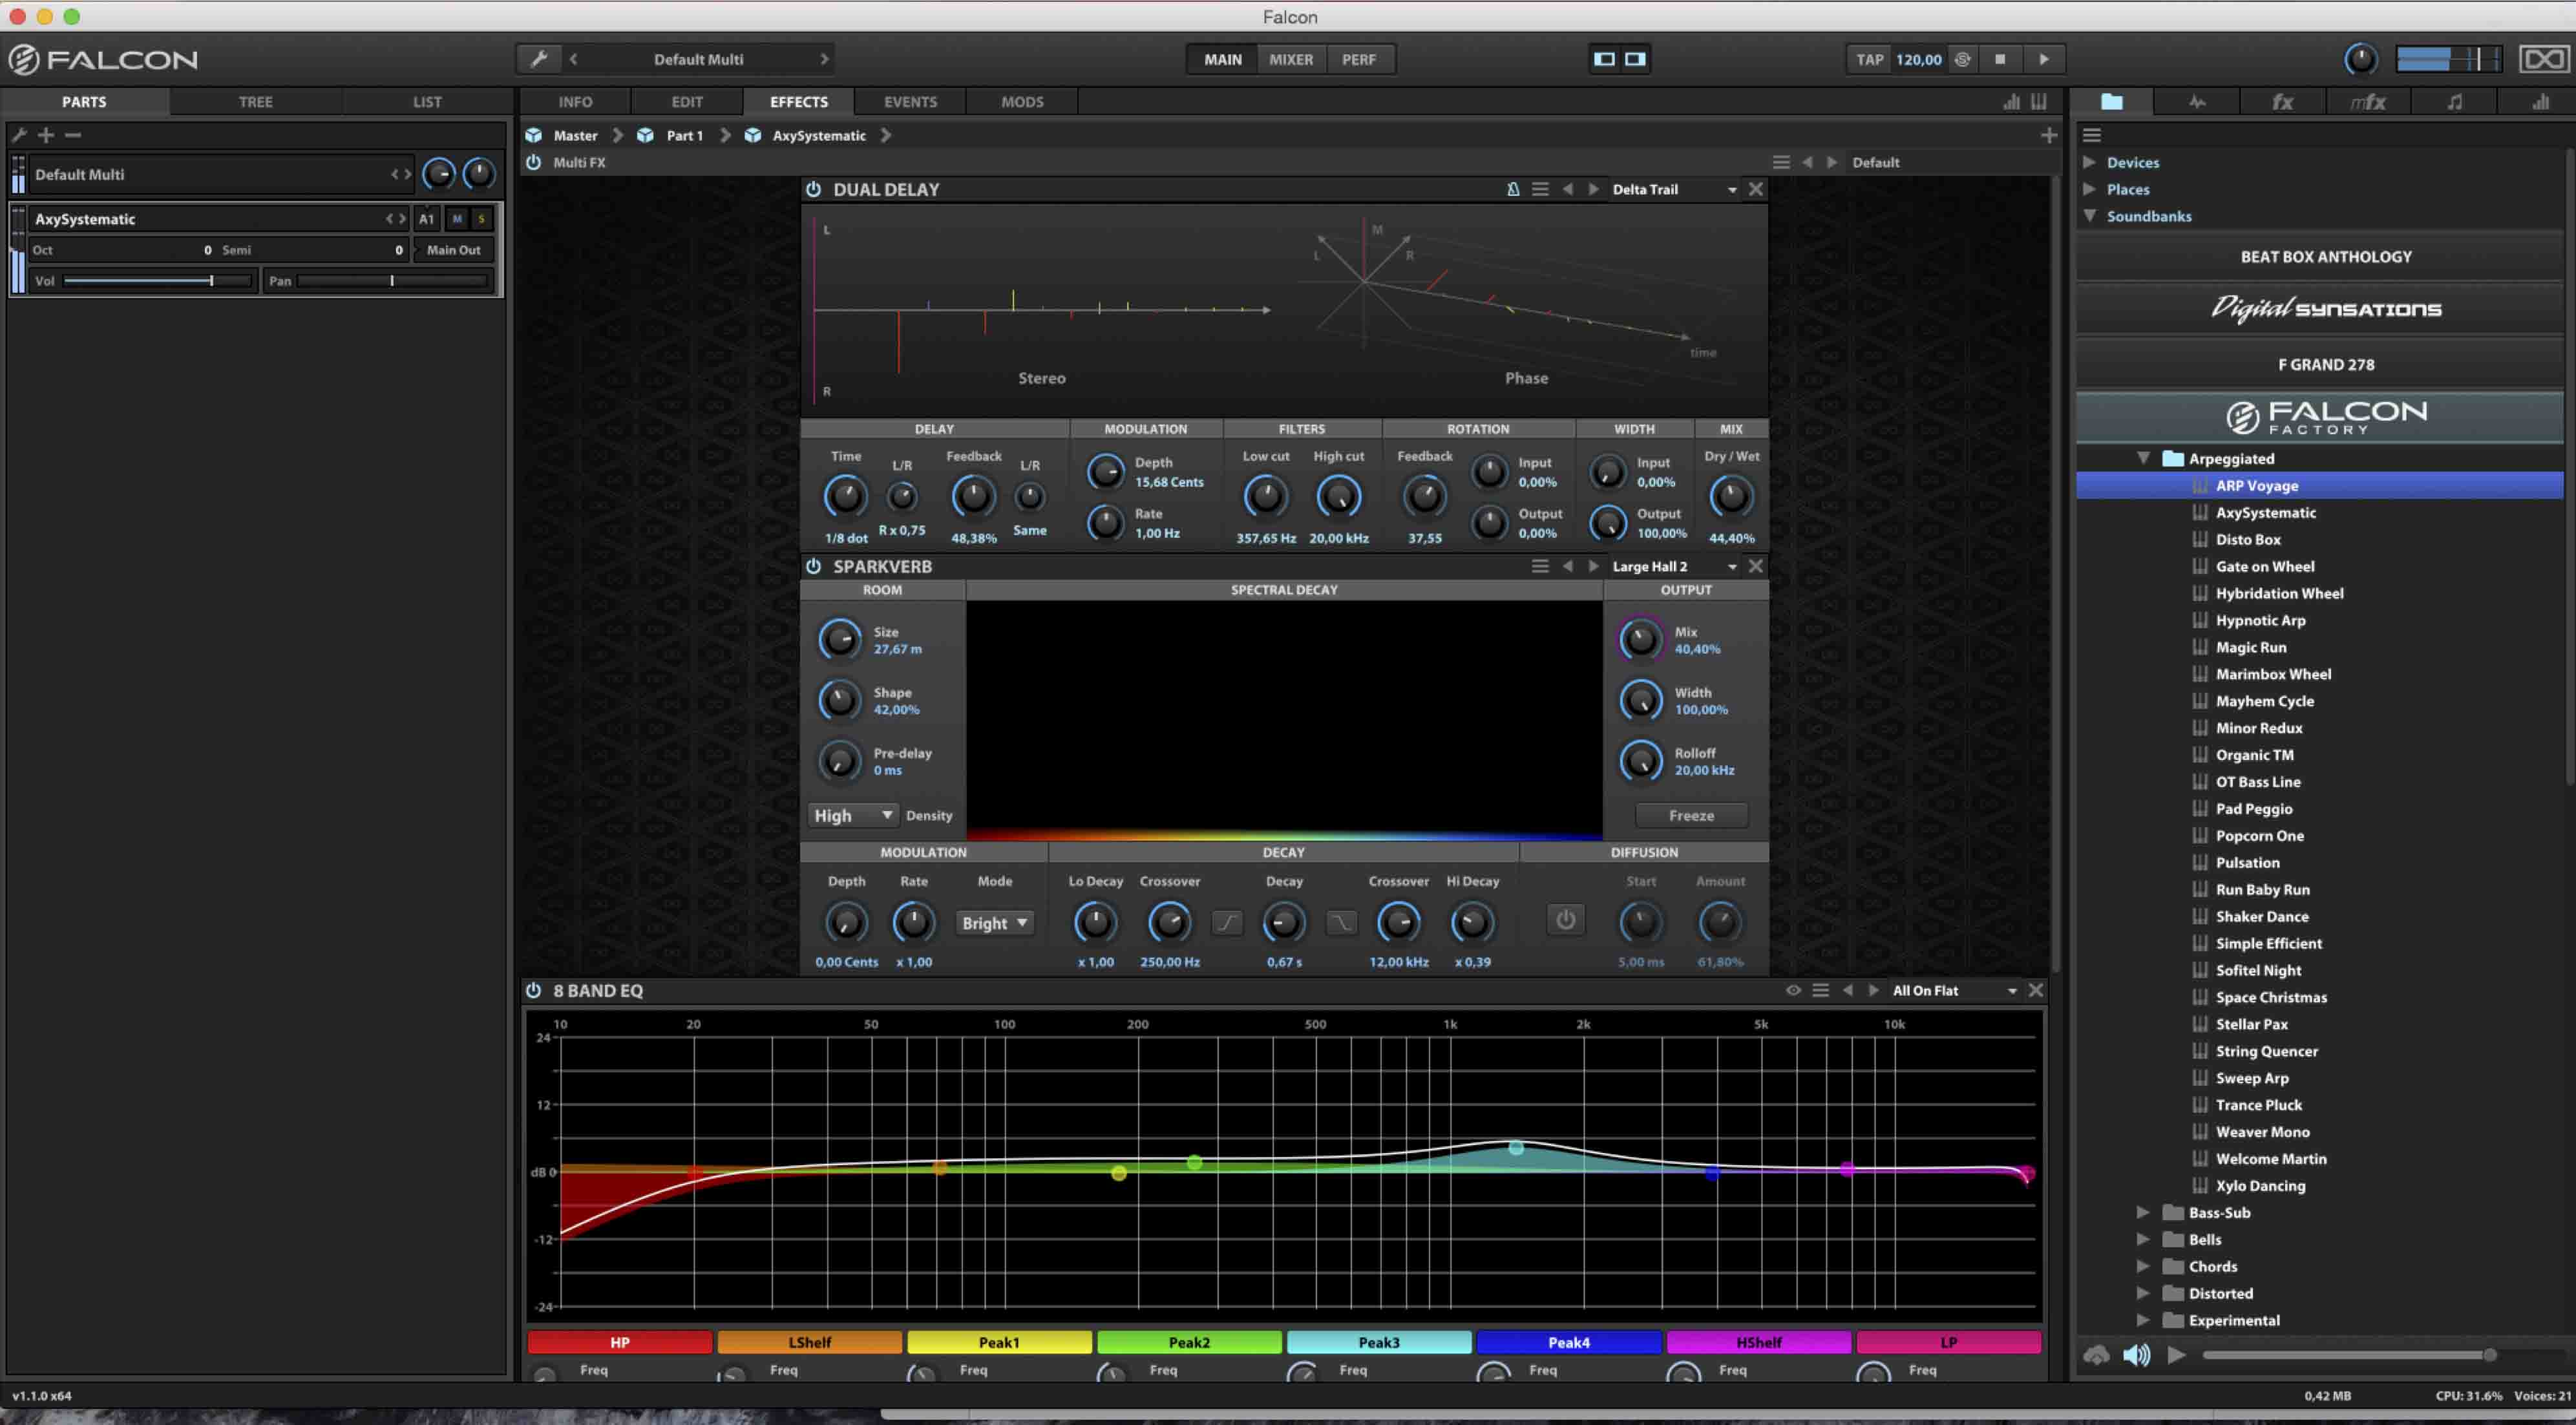The image size is (2576, 1425).
Task: Open the mfx browser tab
Action: click(2368, 102)
